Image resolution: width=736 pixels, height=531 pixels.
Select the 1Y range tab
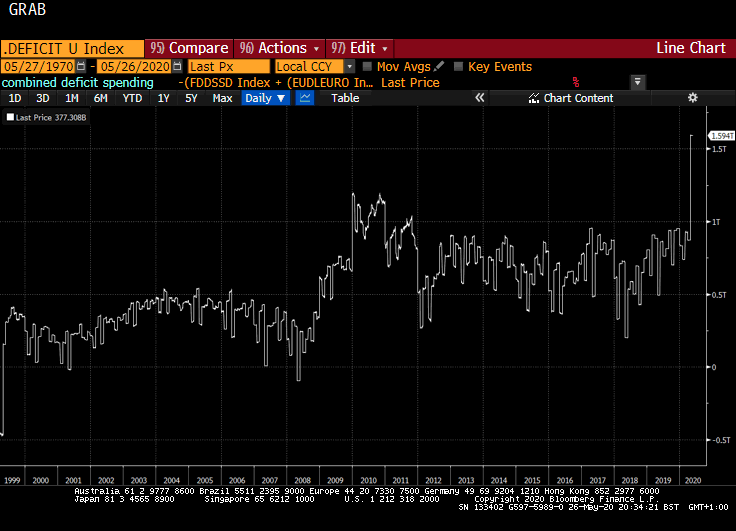pyautogui.click(x=163, y=98)
